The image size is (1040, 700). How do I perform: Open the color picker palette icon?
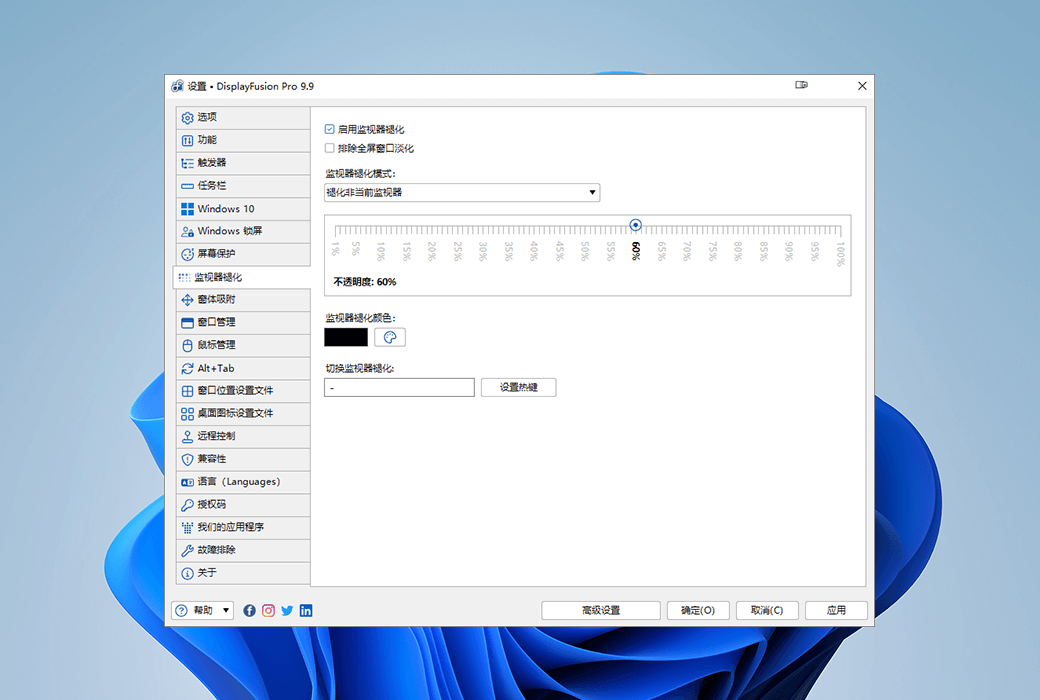(x=389, y=337)
